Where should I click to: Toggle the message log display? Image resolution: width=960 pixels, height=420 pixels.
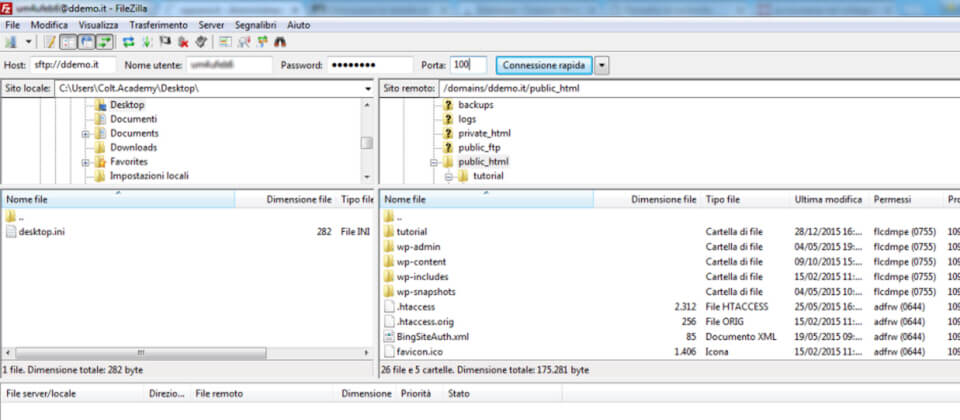[x=51, y=42]
